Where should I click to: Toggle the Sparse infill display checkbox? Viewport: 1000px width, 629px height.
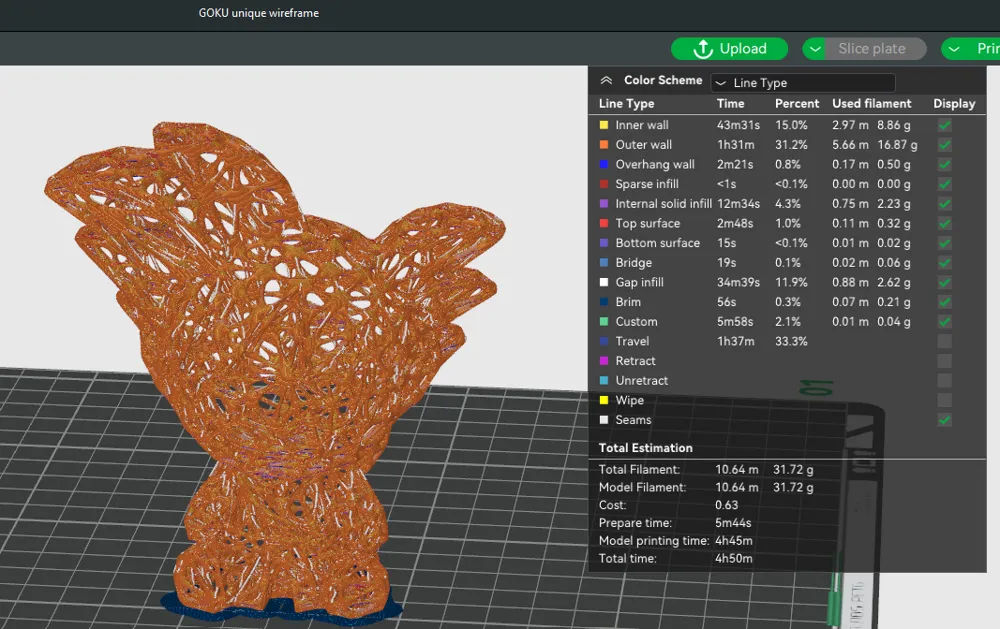point(945,184)
